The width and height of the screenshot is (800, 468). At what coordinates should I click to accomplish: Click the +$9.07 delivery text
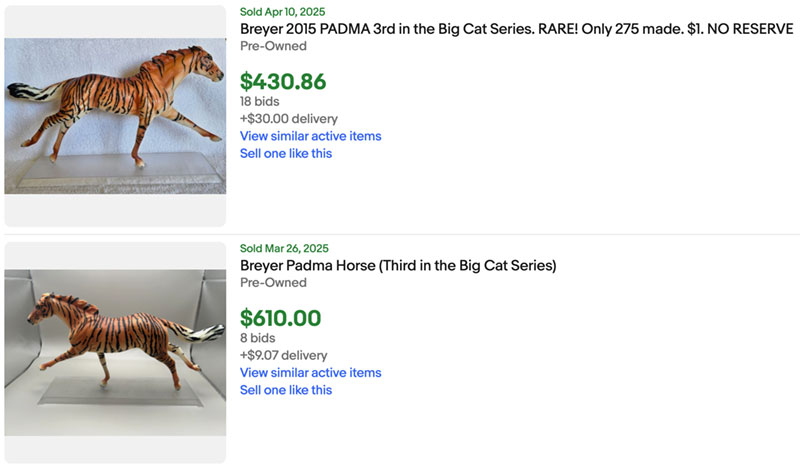pyautogui.click(x=285, y=355)
